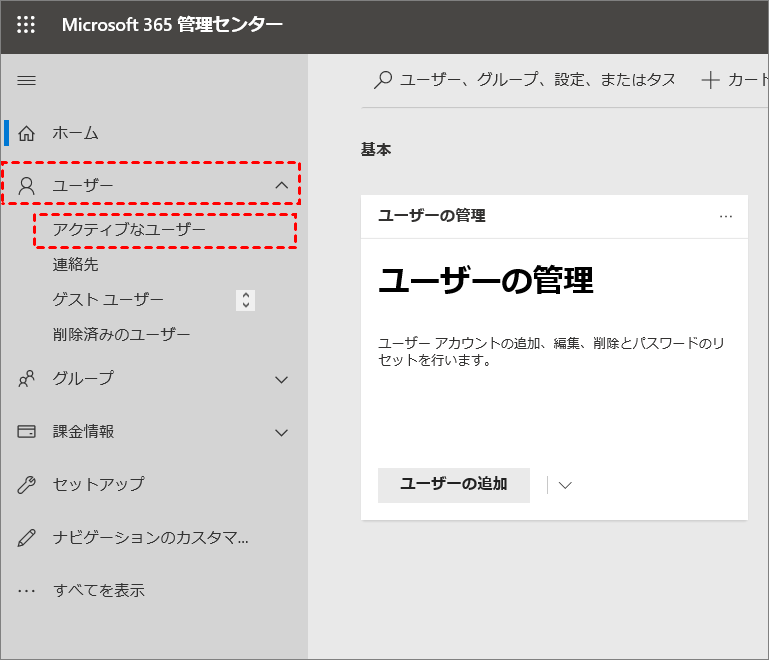This screenshot has width=769, height=660.
Task: Click the ユーザーの追加 button
Action: (x=454, y=485)
